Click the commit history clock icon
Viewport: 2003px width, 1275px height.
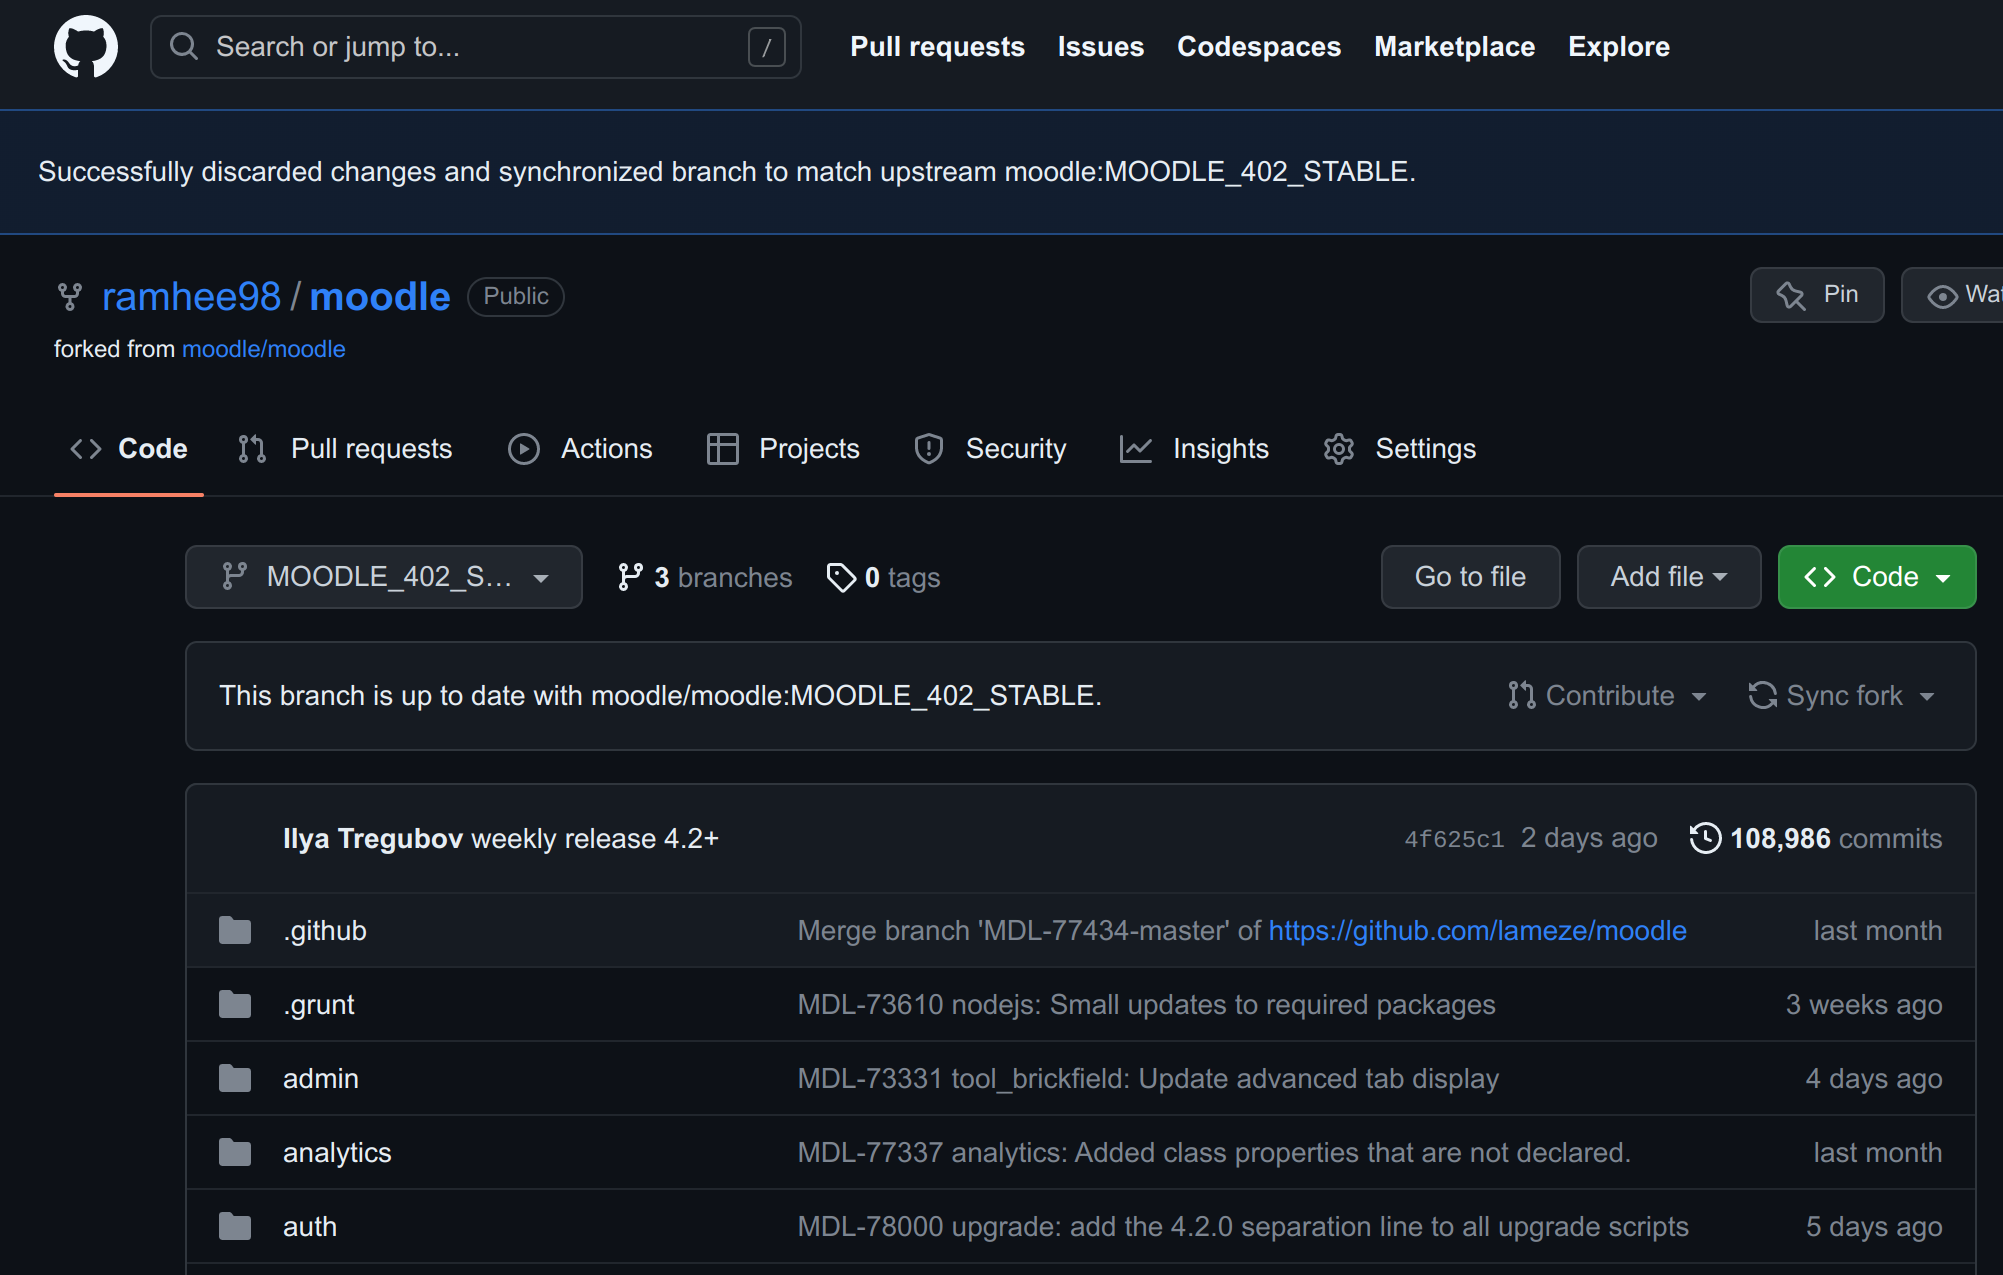(x=1706, y=838)
